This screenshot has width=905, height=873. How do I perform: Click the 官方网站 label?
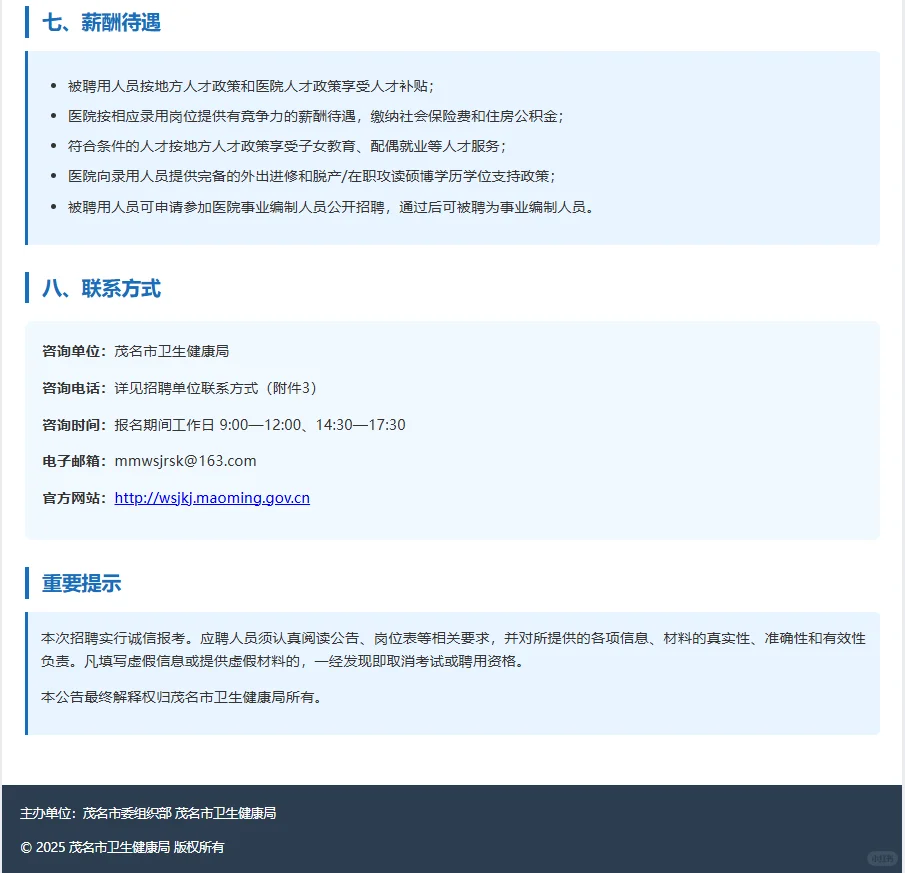tap(74, 497)
